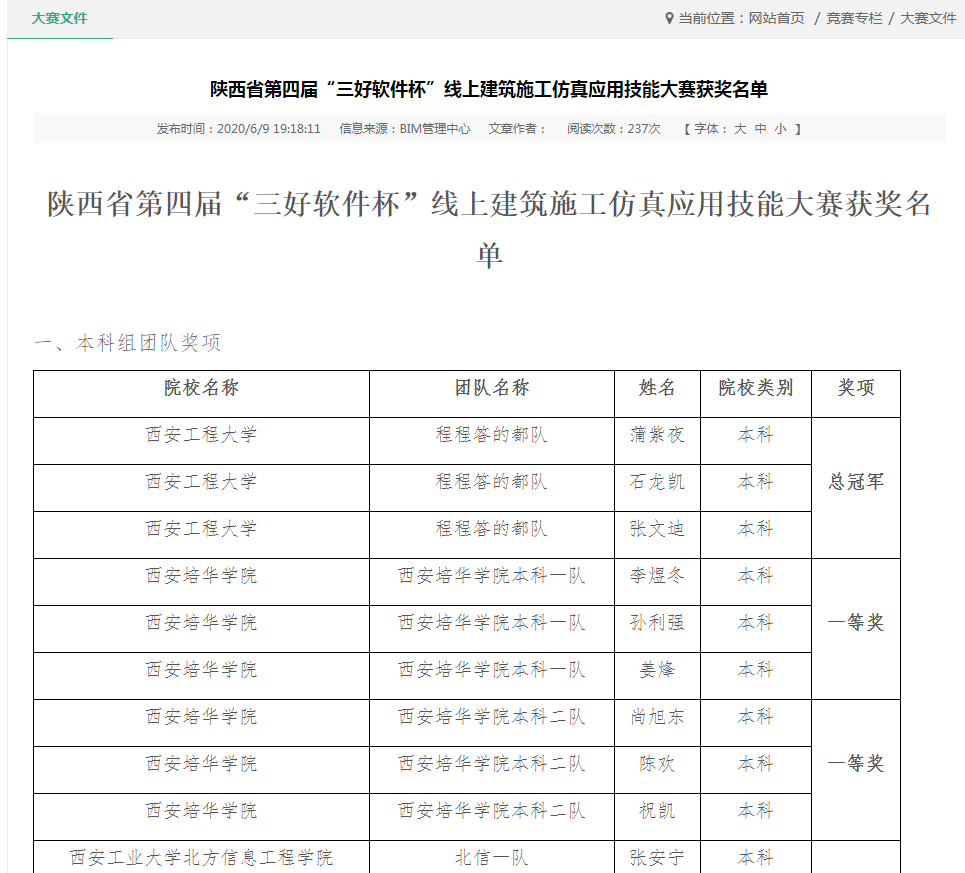Click 西安工业大学北方信息工程学院 school cell

point(201,858)
